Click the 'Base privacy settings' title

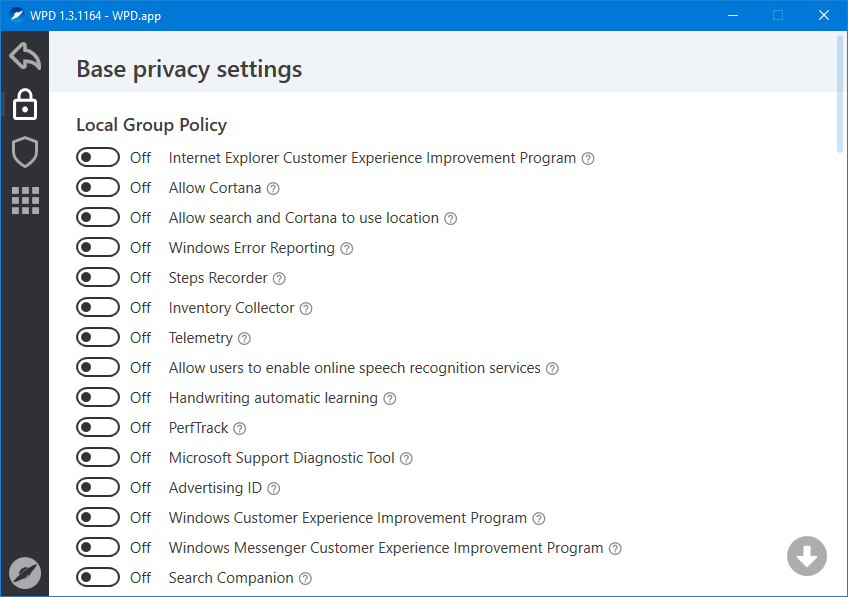click(x=189, y=70)
